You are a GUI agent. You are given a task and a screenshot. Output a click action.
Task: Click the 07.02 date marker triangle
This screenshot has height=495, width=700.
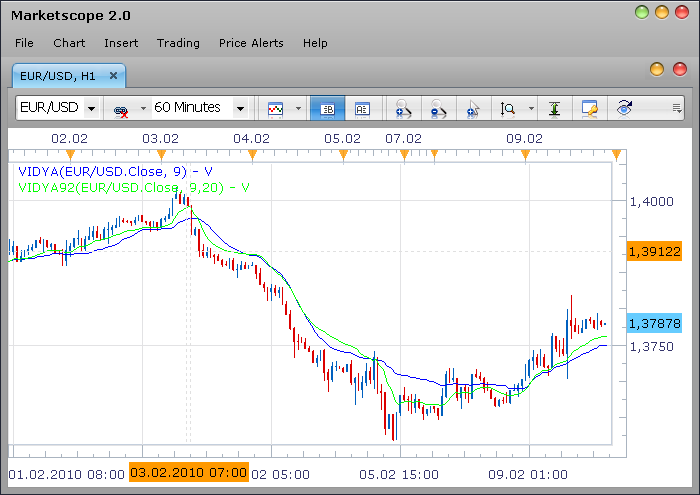point(404,155)
